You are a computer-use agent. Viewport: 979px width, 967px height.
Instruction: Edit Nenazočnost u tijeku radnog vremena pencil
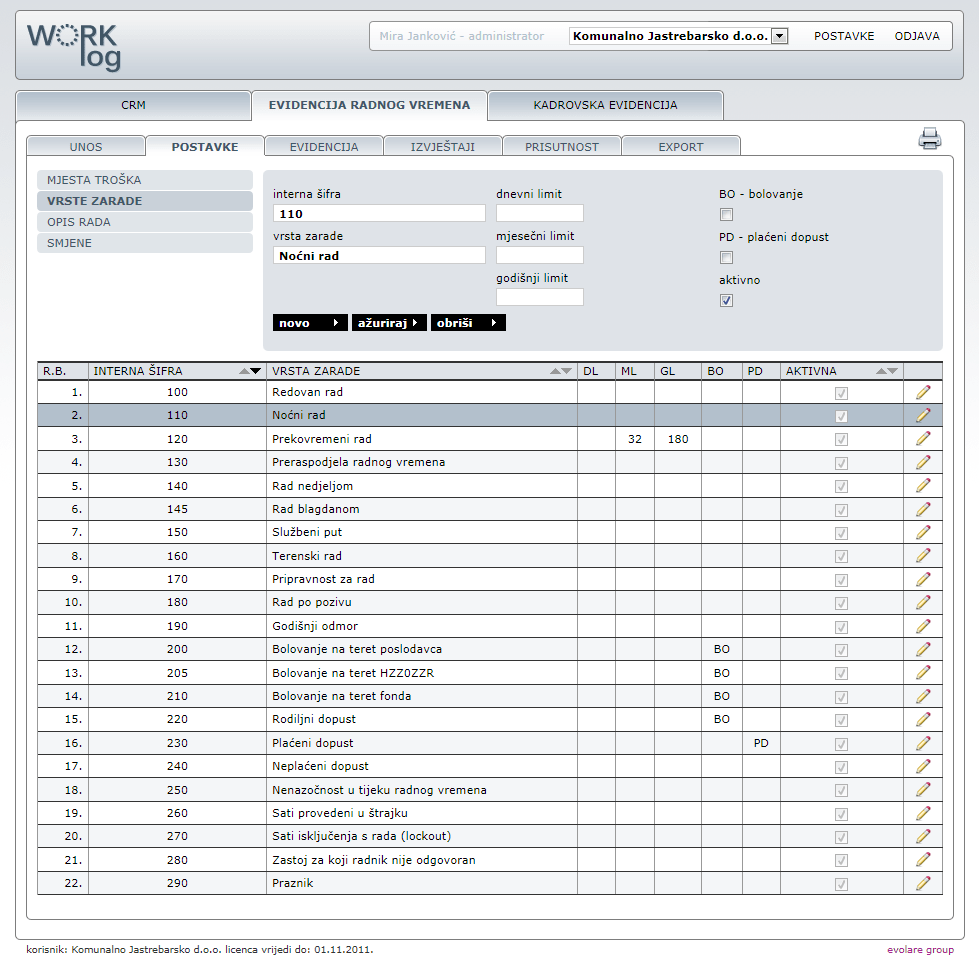coord(923,790)
